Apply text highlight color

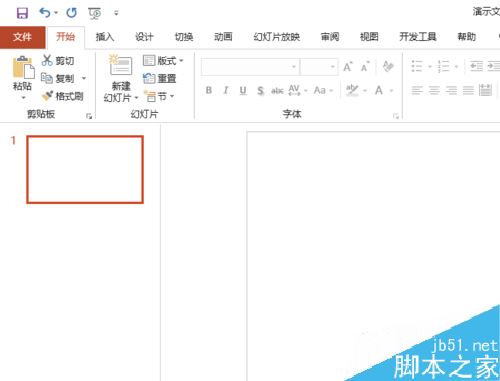(x=352, y=90)
